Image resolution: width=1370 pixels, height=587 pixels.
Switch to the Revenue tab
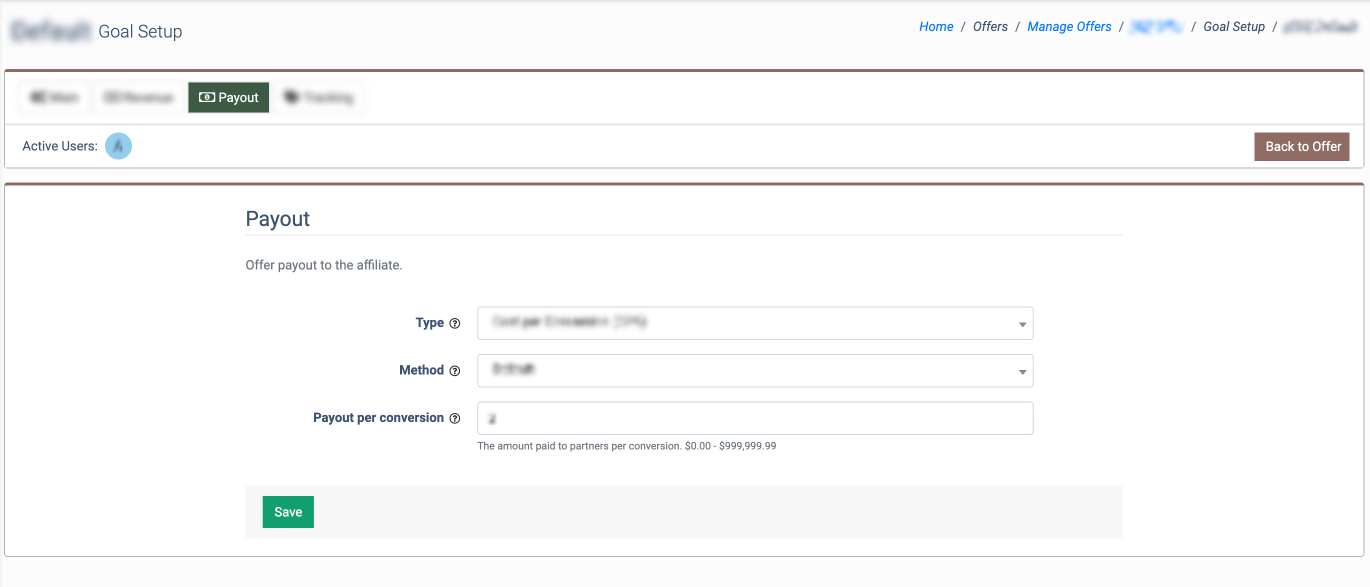139,97
